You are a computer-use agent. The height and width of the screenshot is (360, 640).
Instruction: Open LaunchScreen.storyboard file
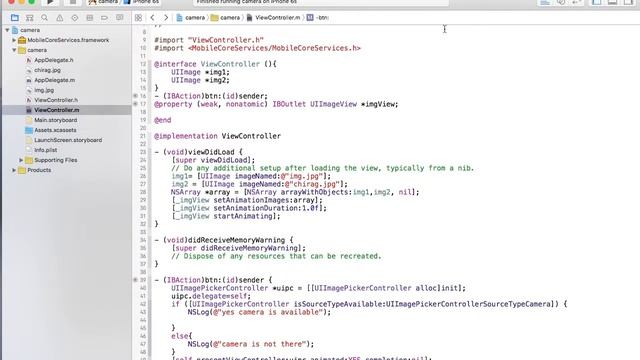pos(68,140)
